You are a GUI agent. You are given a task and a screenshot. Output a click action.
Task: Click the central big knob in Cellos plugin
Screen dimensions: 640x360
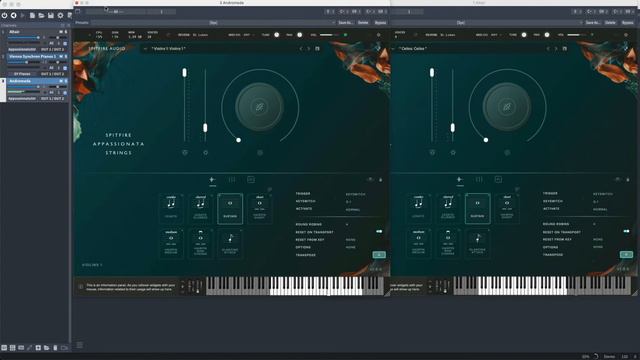pyautogui.click(x=507, y=107)
